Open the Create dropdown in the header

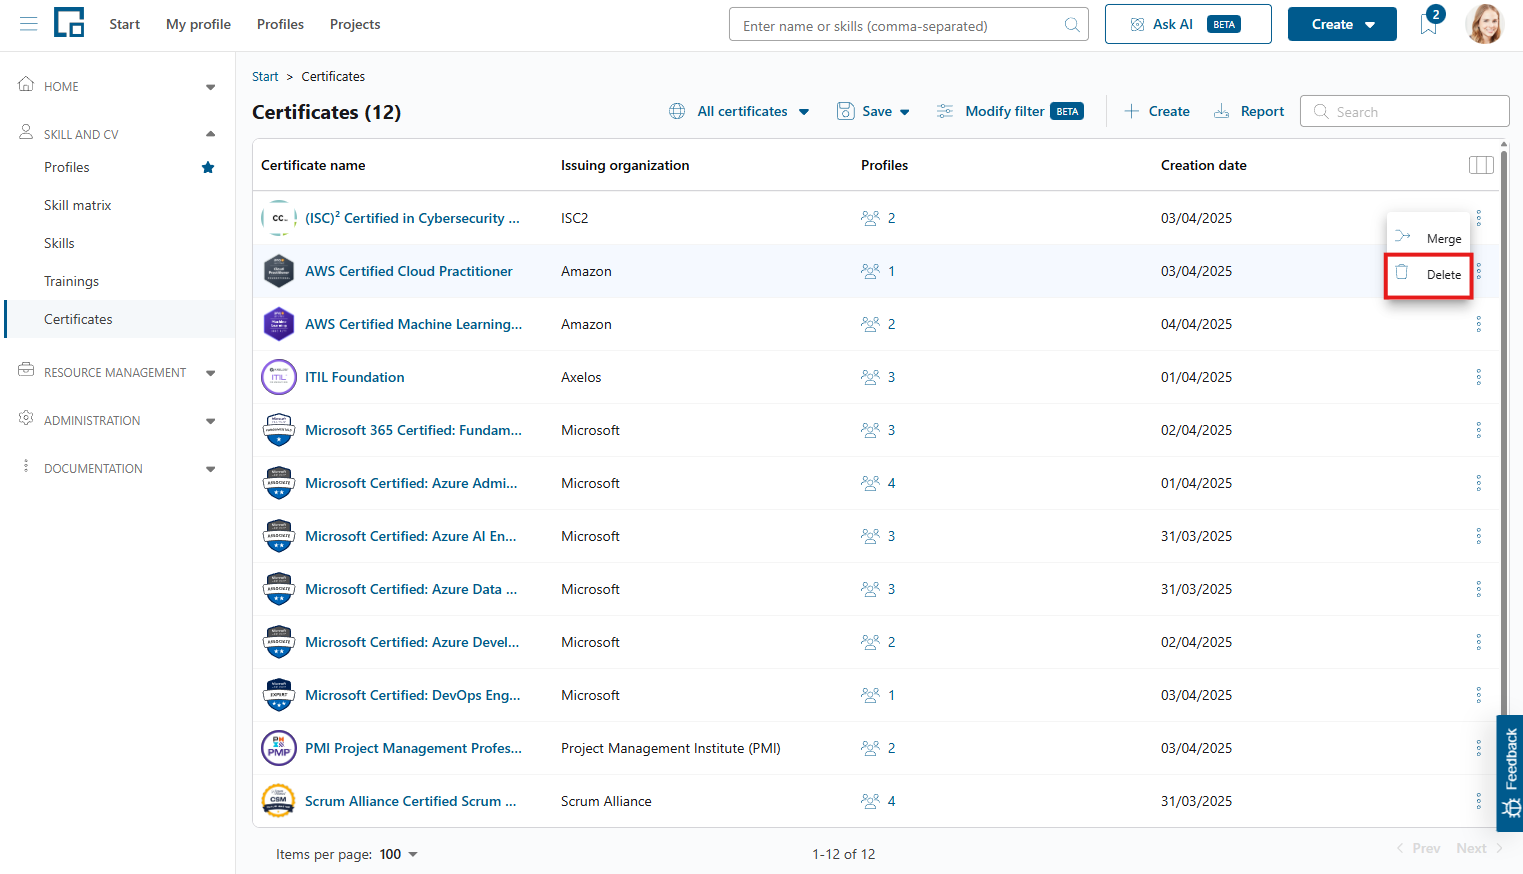[1342, 24]
